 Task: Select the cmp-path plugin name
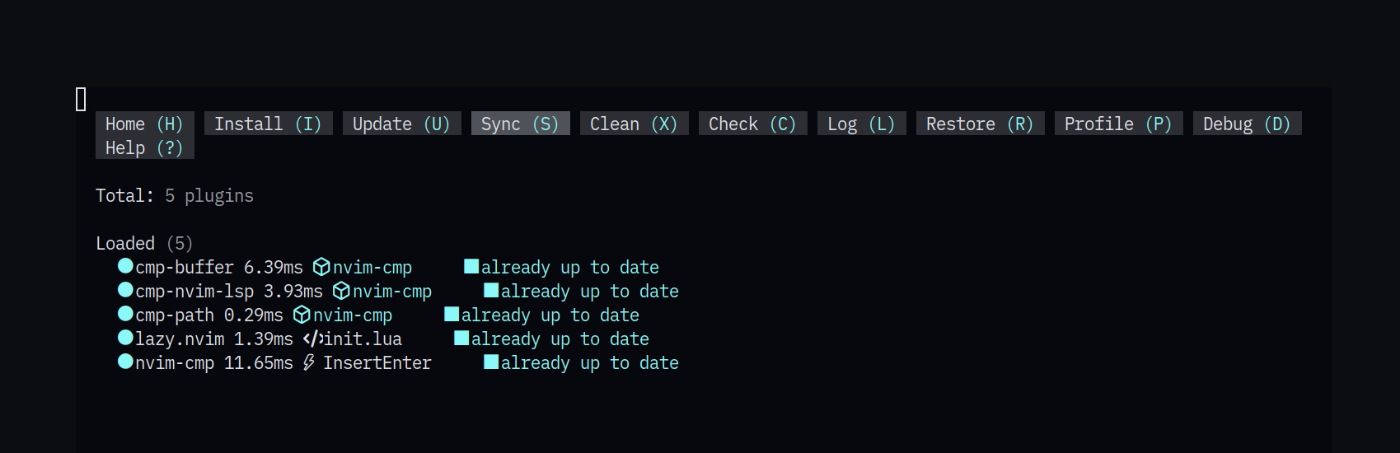174,315
